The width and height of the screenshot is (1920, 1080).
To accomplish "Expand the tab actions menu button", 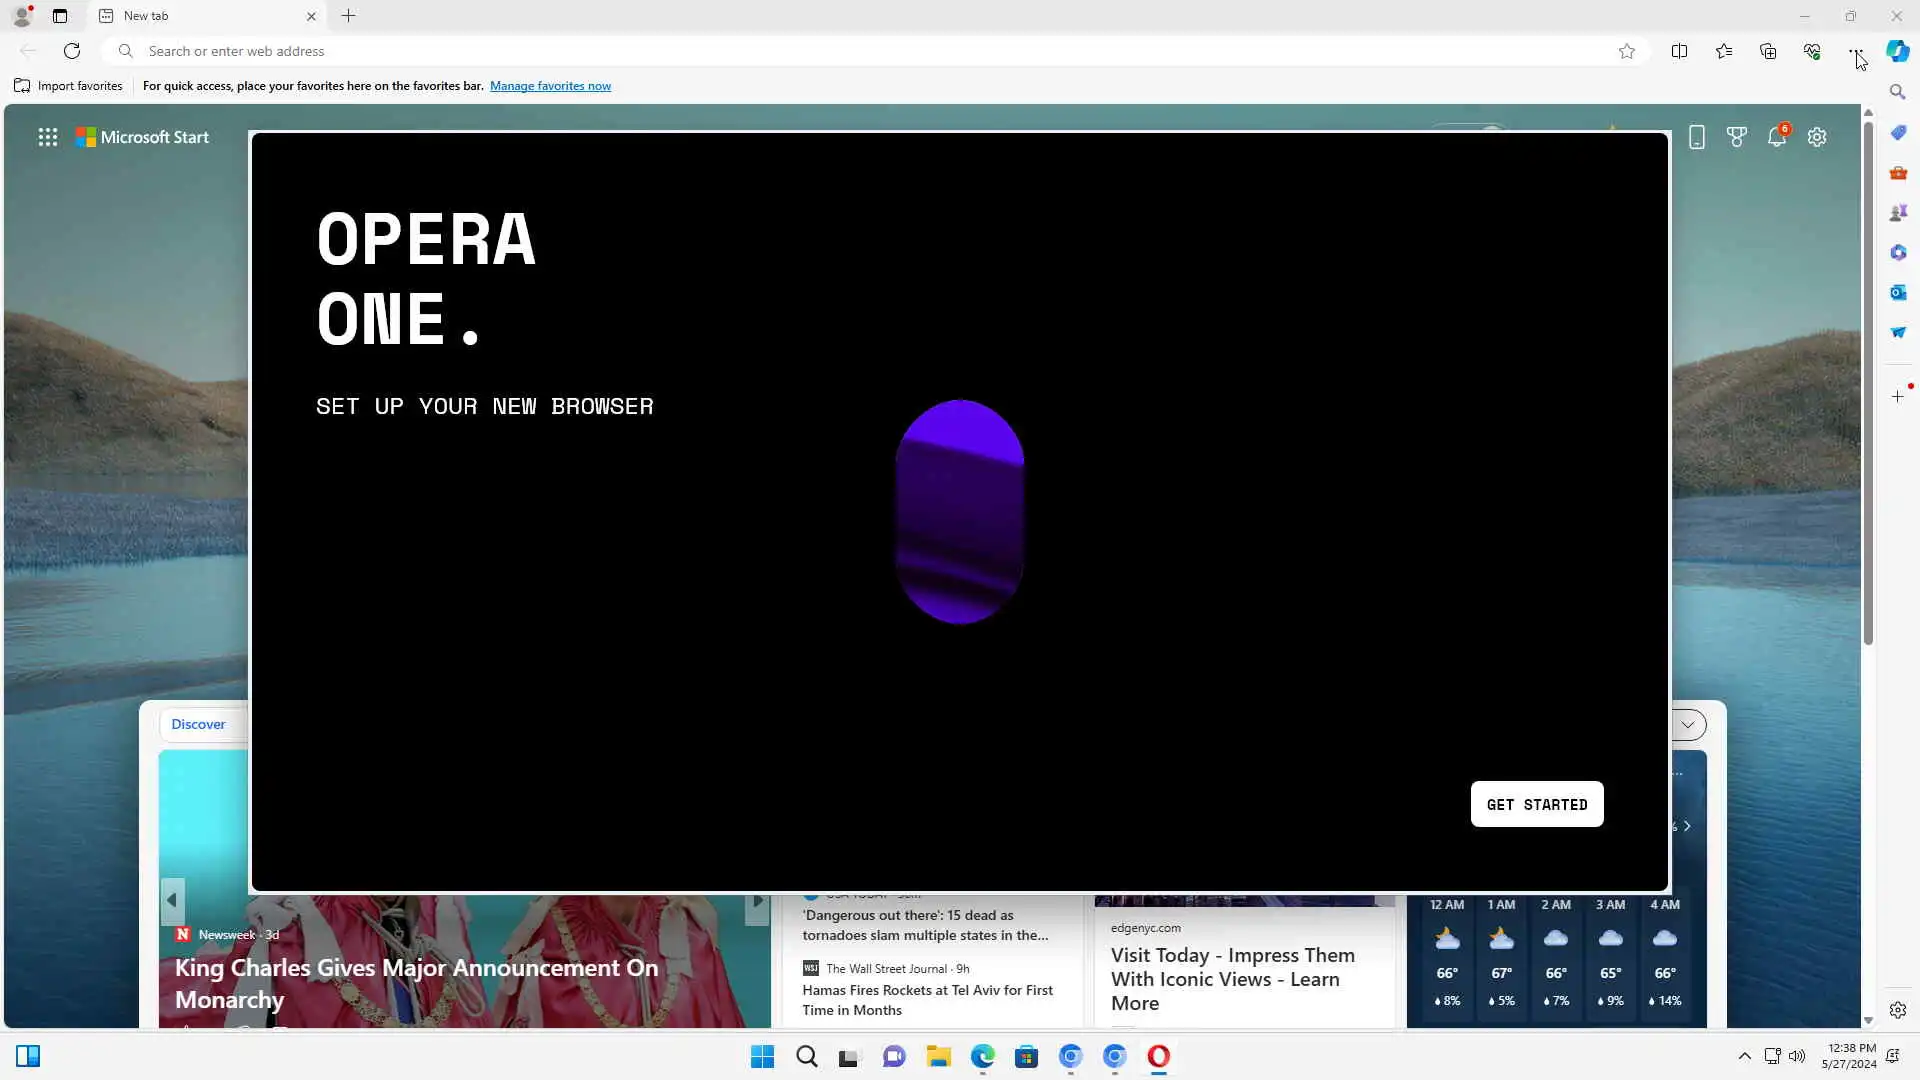I will coord(60,16).
